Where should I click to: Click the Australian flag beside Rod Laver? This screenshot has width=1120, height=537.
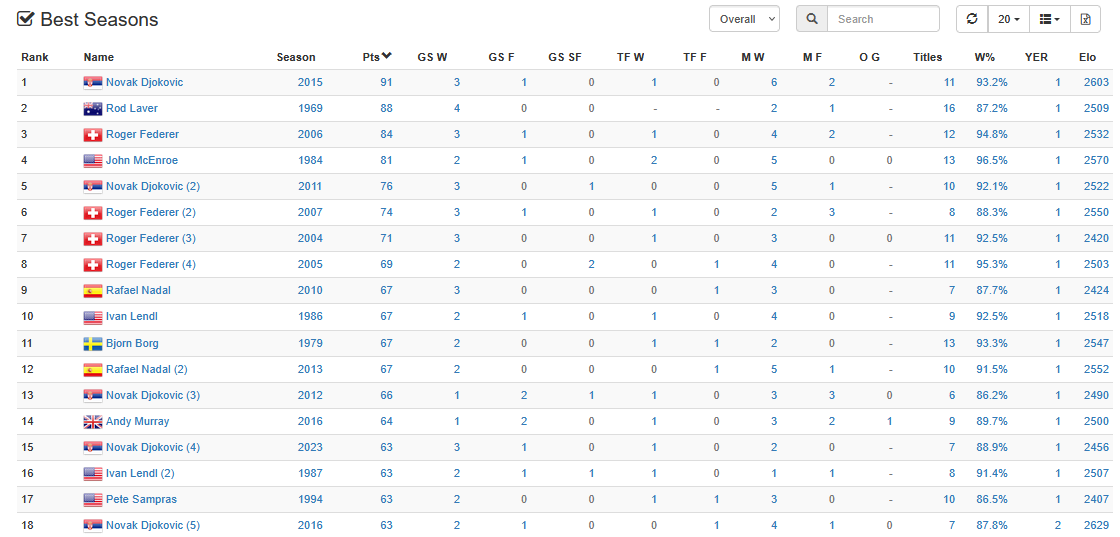pyautogui.click(x=93, y=109)
